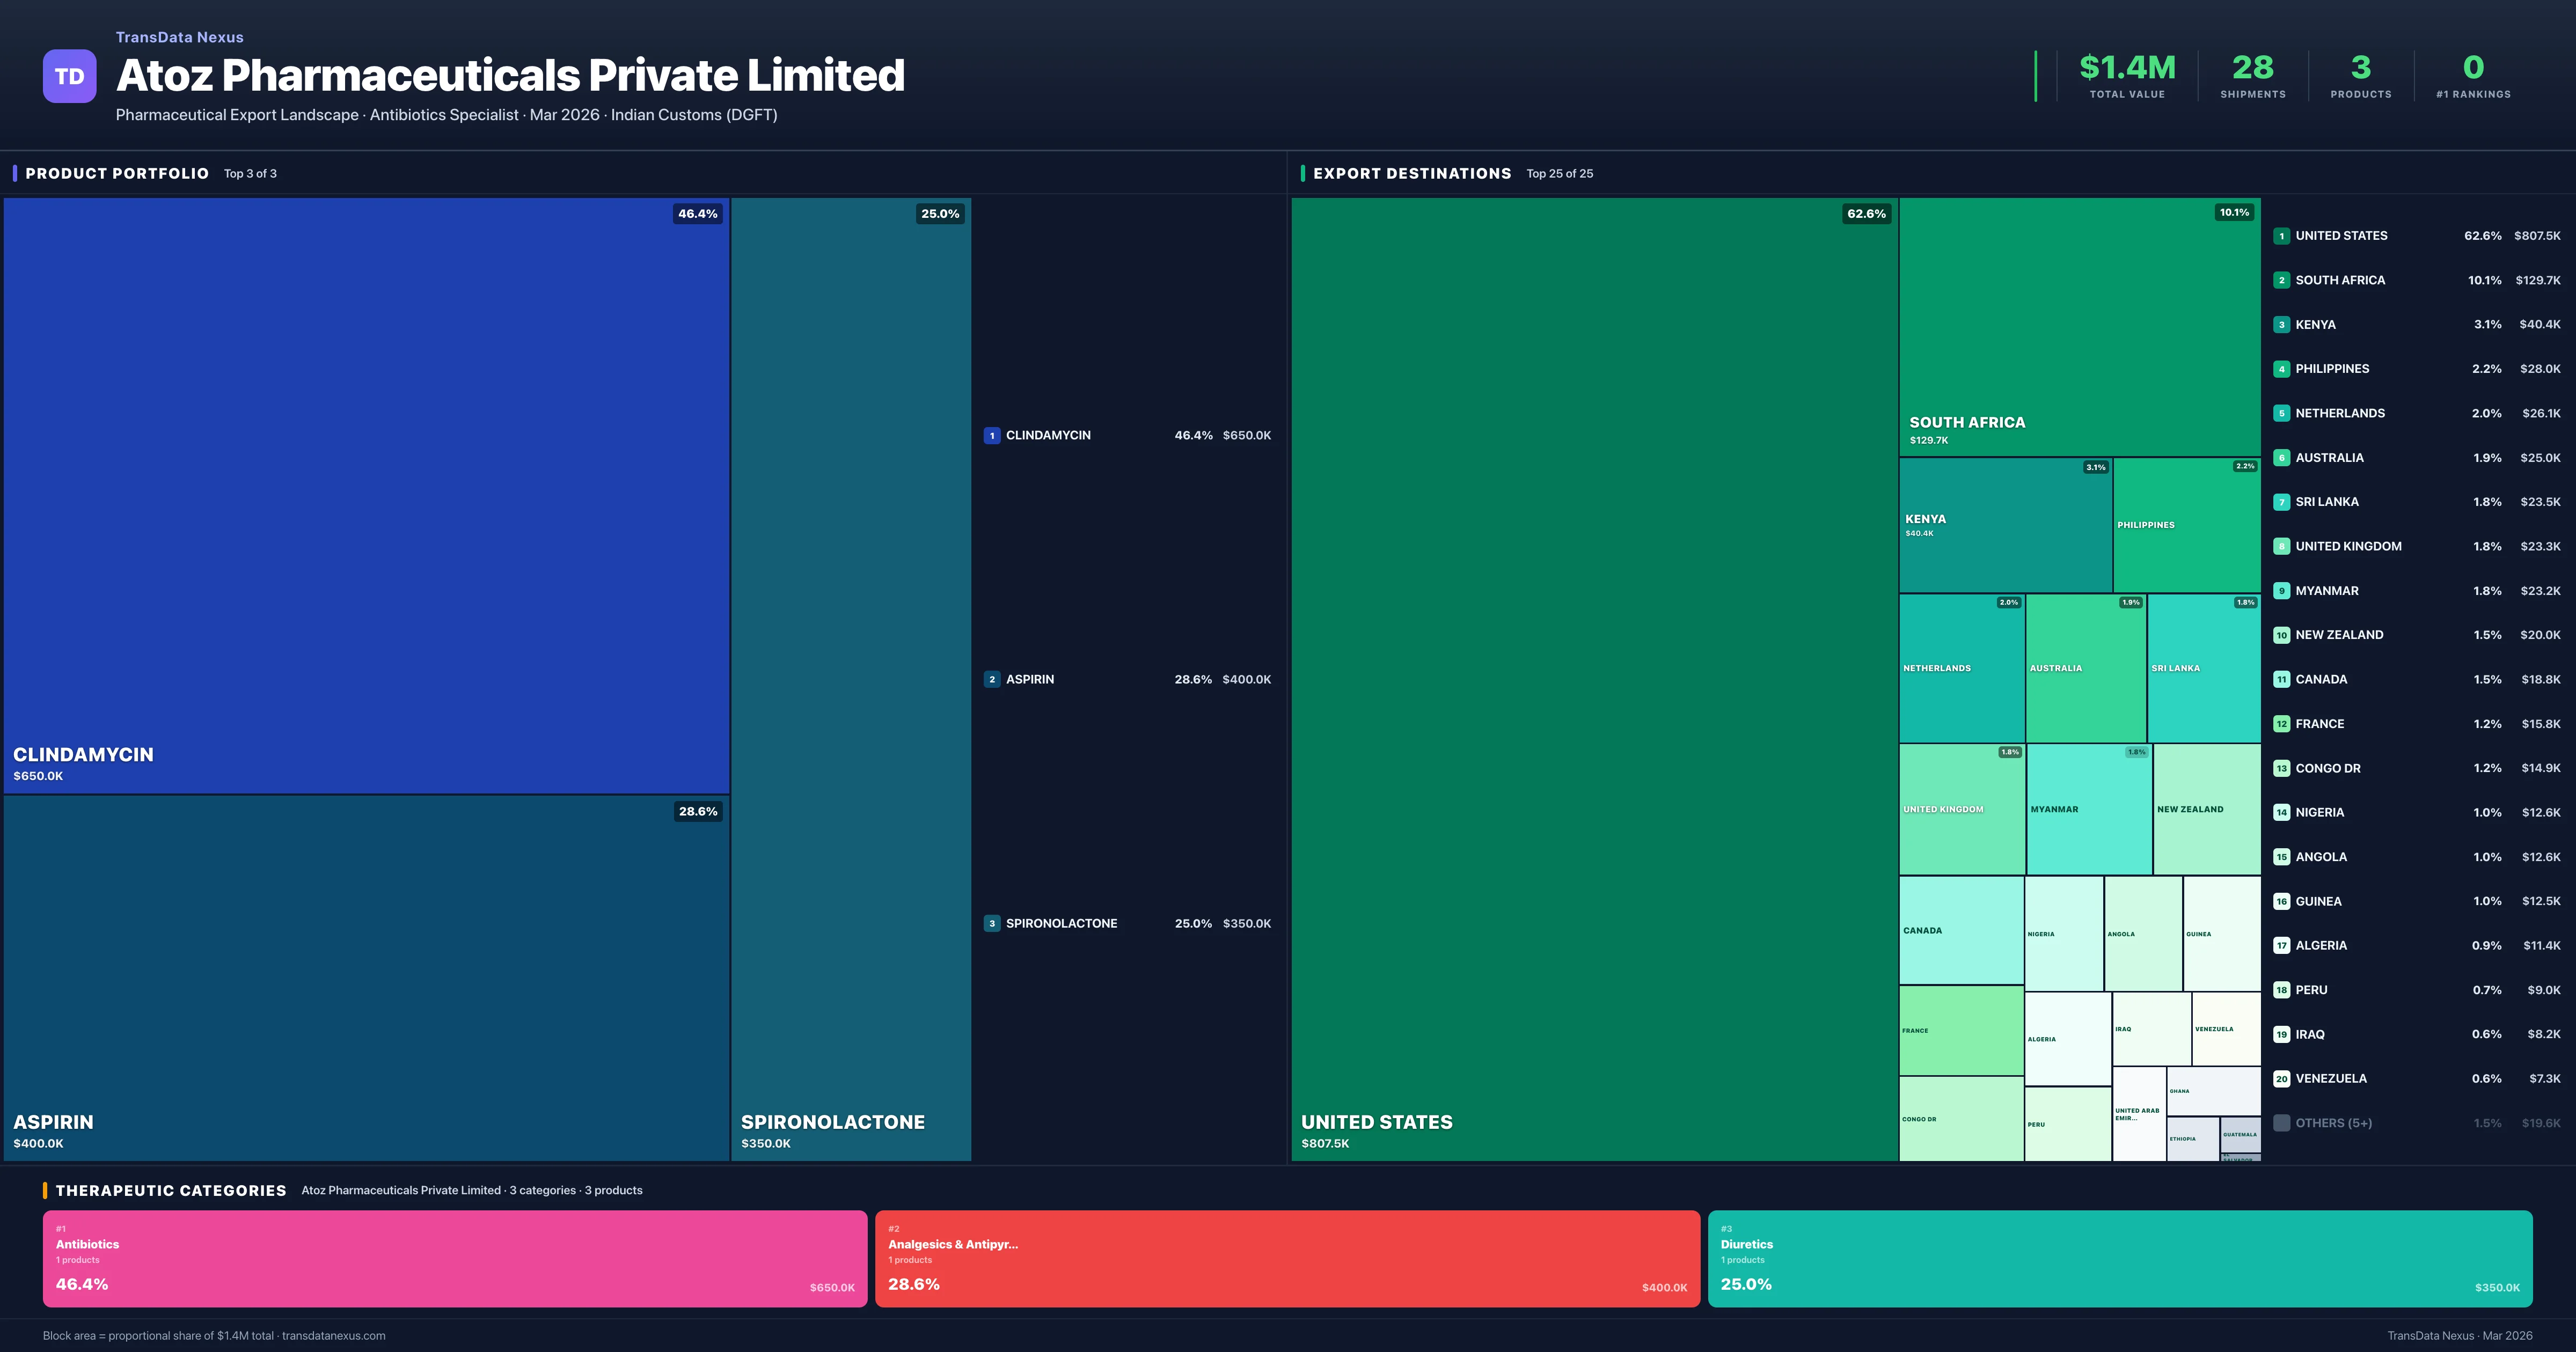Click rank badge 1 beside UNITED STATES
This screenshot has width=2576, height=1352.
(x=2282, y=236)
